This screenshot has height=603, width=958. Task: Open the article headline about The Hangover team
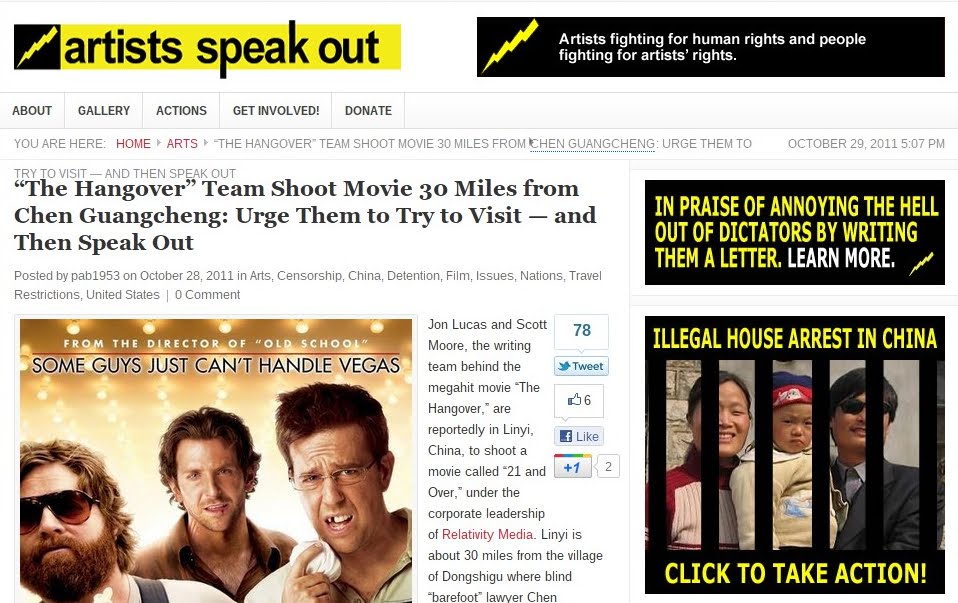tap(305, 216)
